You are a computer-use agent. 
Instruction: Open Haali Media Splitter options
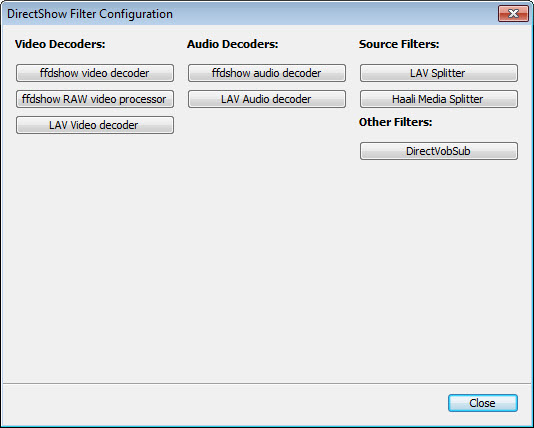[439, 99]
